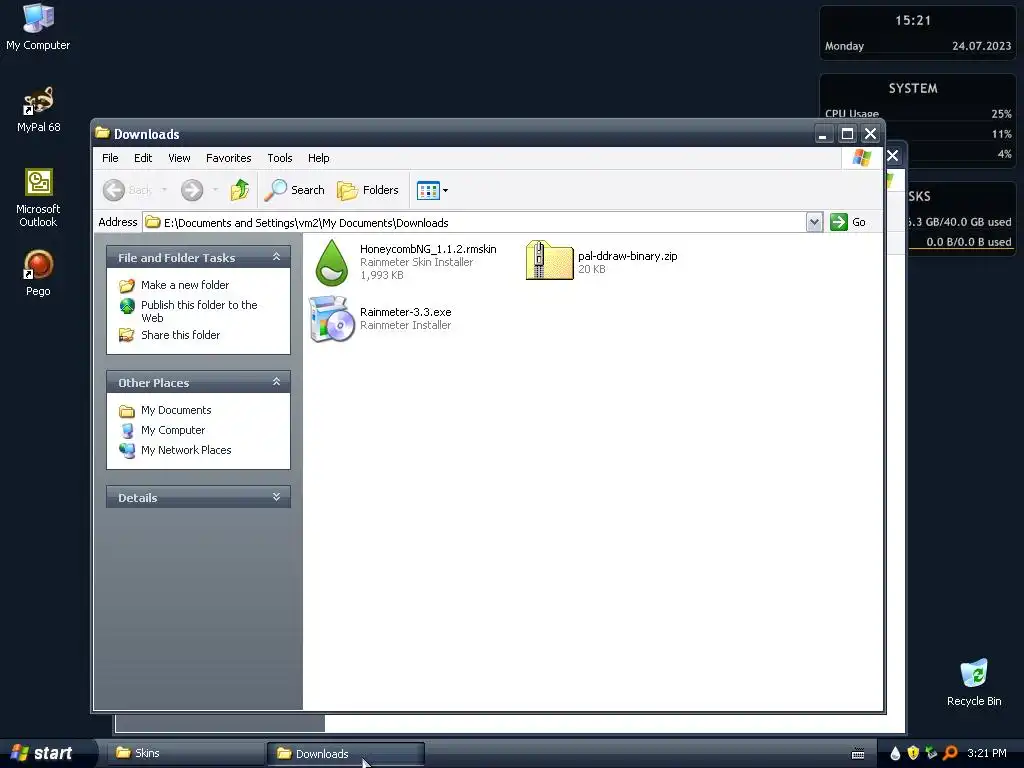
Task: Open the Favorites menu
Action: [229, 158]
